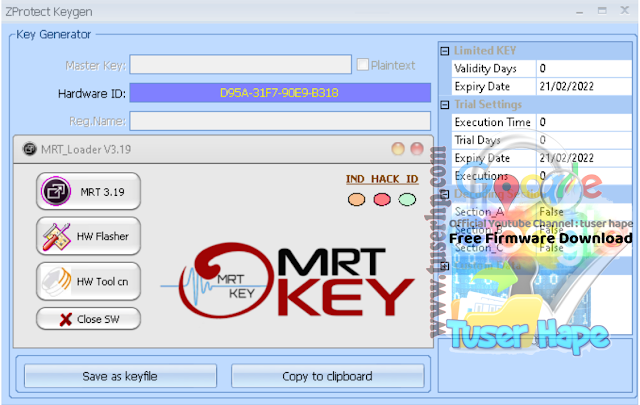Launch HW Flasher button
Viewport: 640px width, 405px height.
(x=89, y=236)
